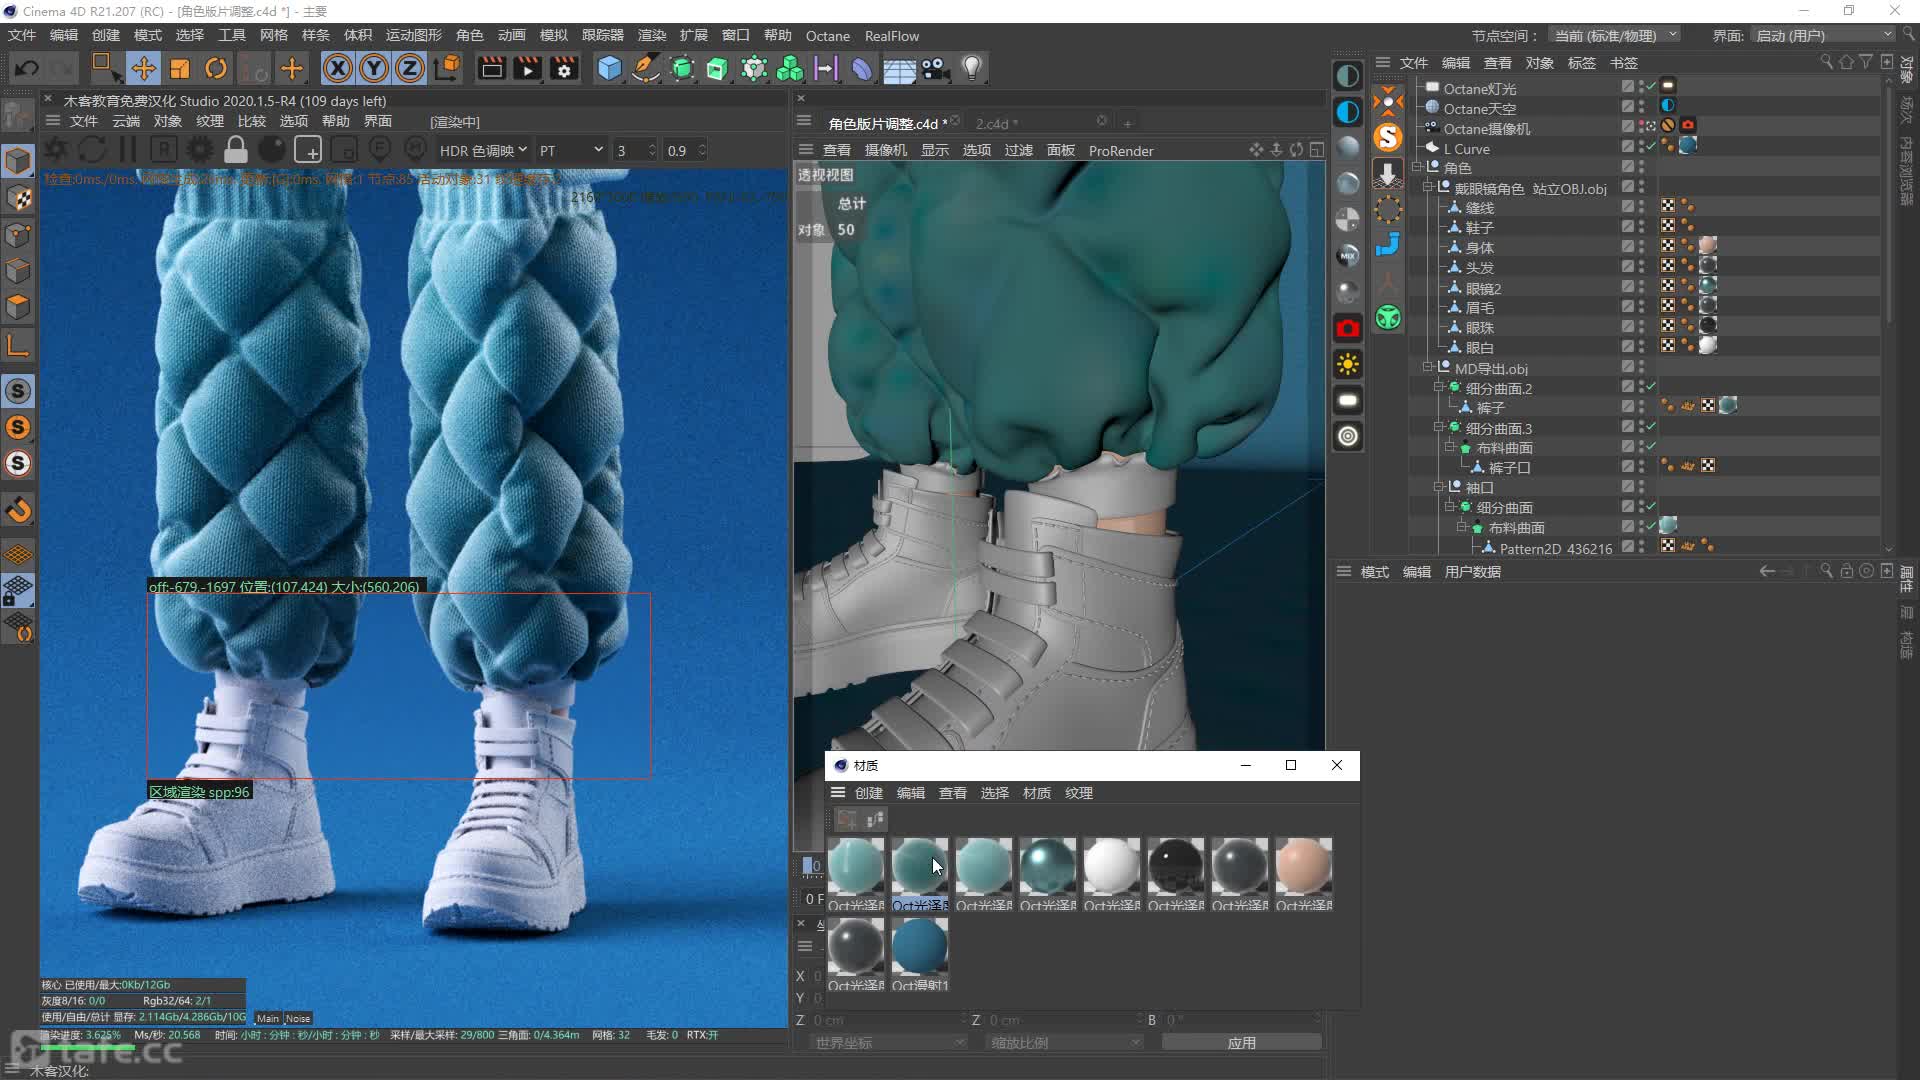Open the PT kernel dropdown
Image resolution: width=1920 pixels, height=1080 pixels.
pyautogui.click(x=571, y=150)
